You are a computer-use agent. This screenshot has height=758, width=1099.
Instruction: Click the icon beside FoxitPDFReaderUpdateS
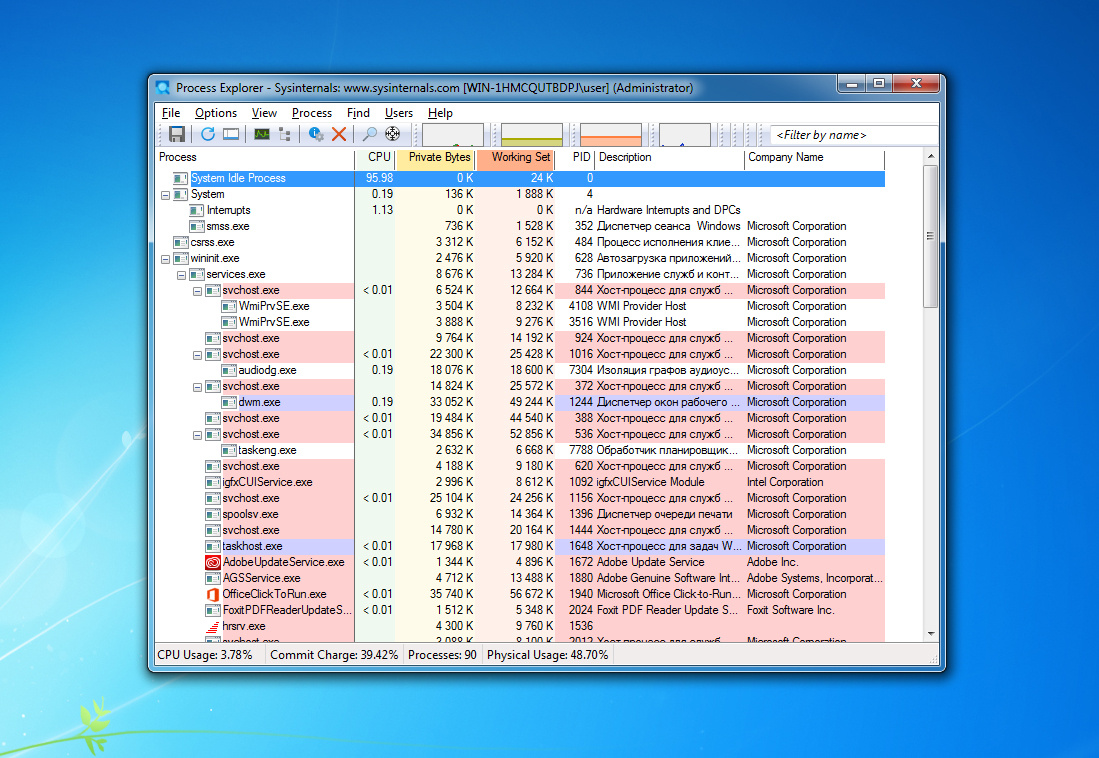(212, 610)
